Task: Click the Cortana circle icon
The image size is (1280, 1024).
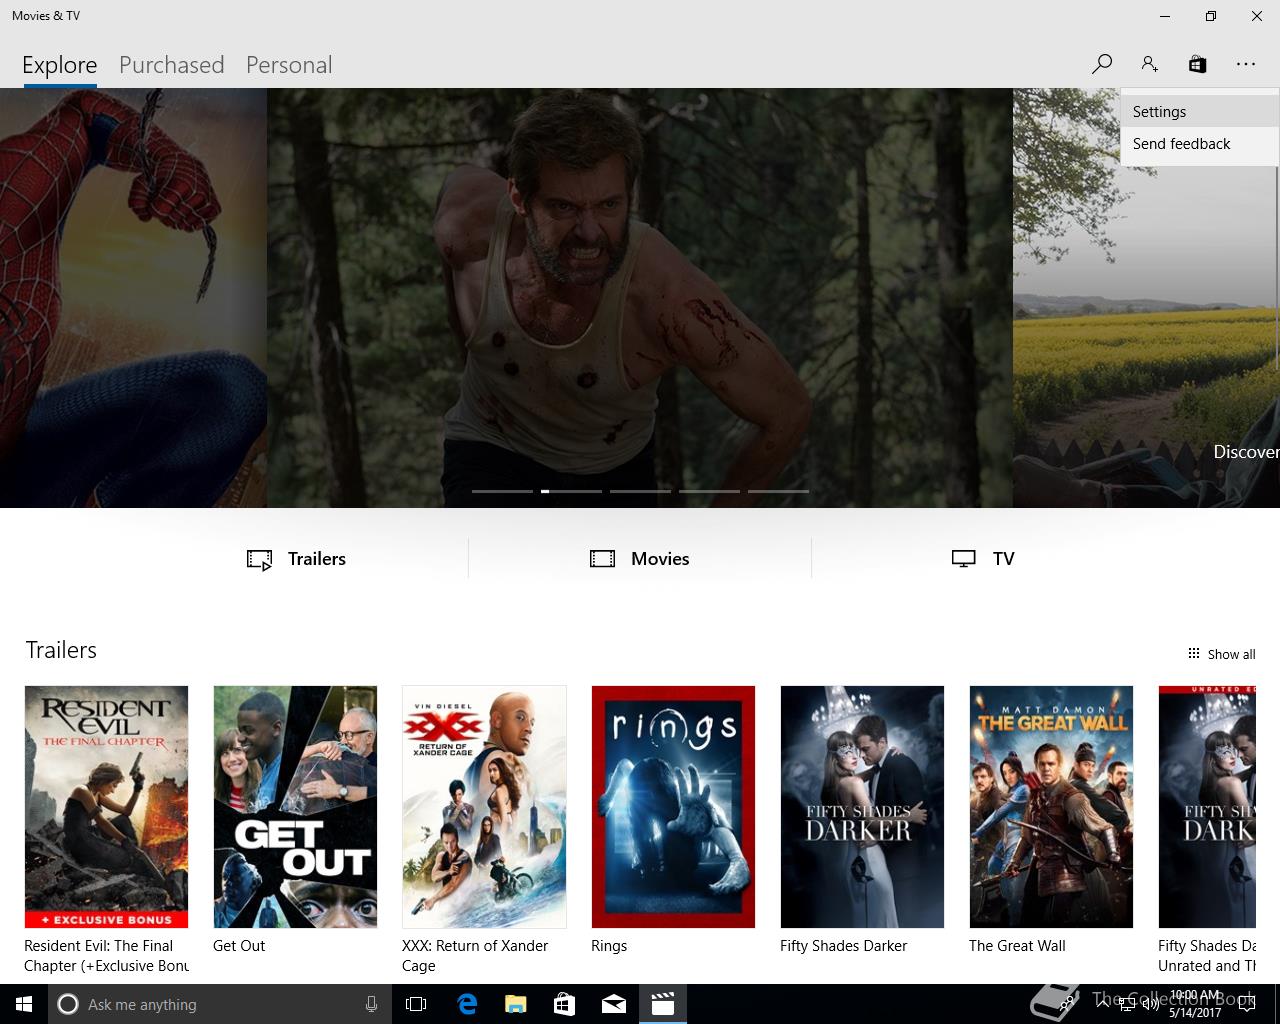Action: 67,1004
